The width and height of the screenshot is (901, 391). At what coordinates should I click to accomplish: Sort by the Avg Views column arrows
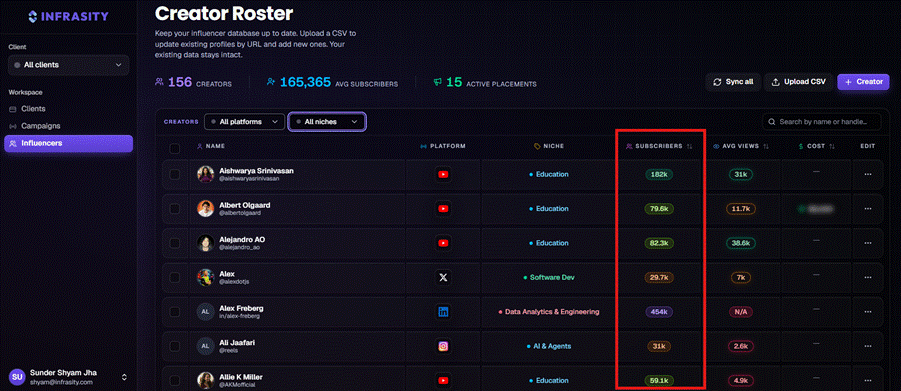[766, 147]
